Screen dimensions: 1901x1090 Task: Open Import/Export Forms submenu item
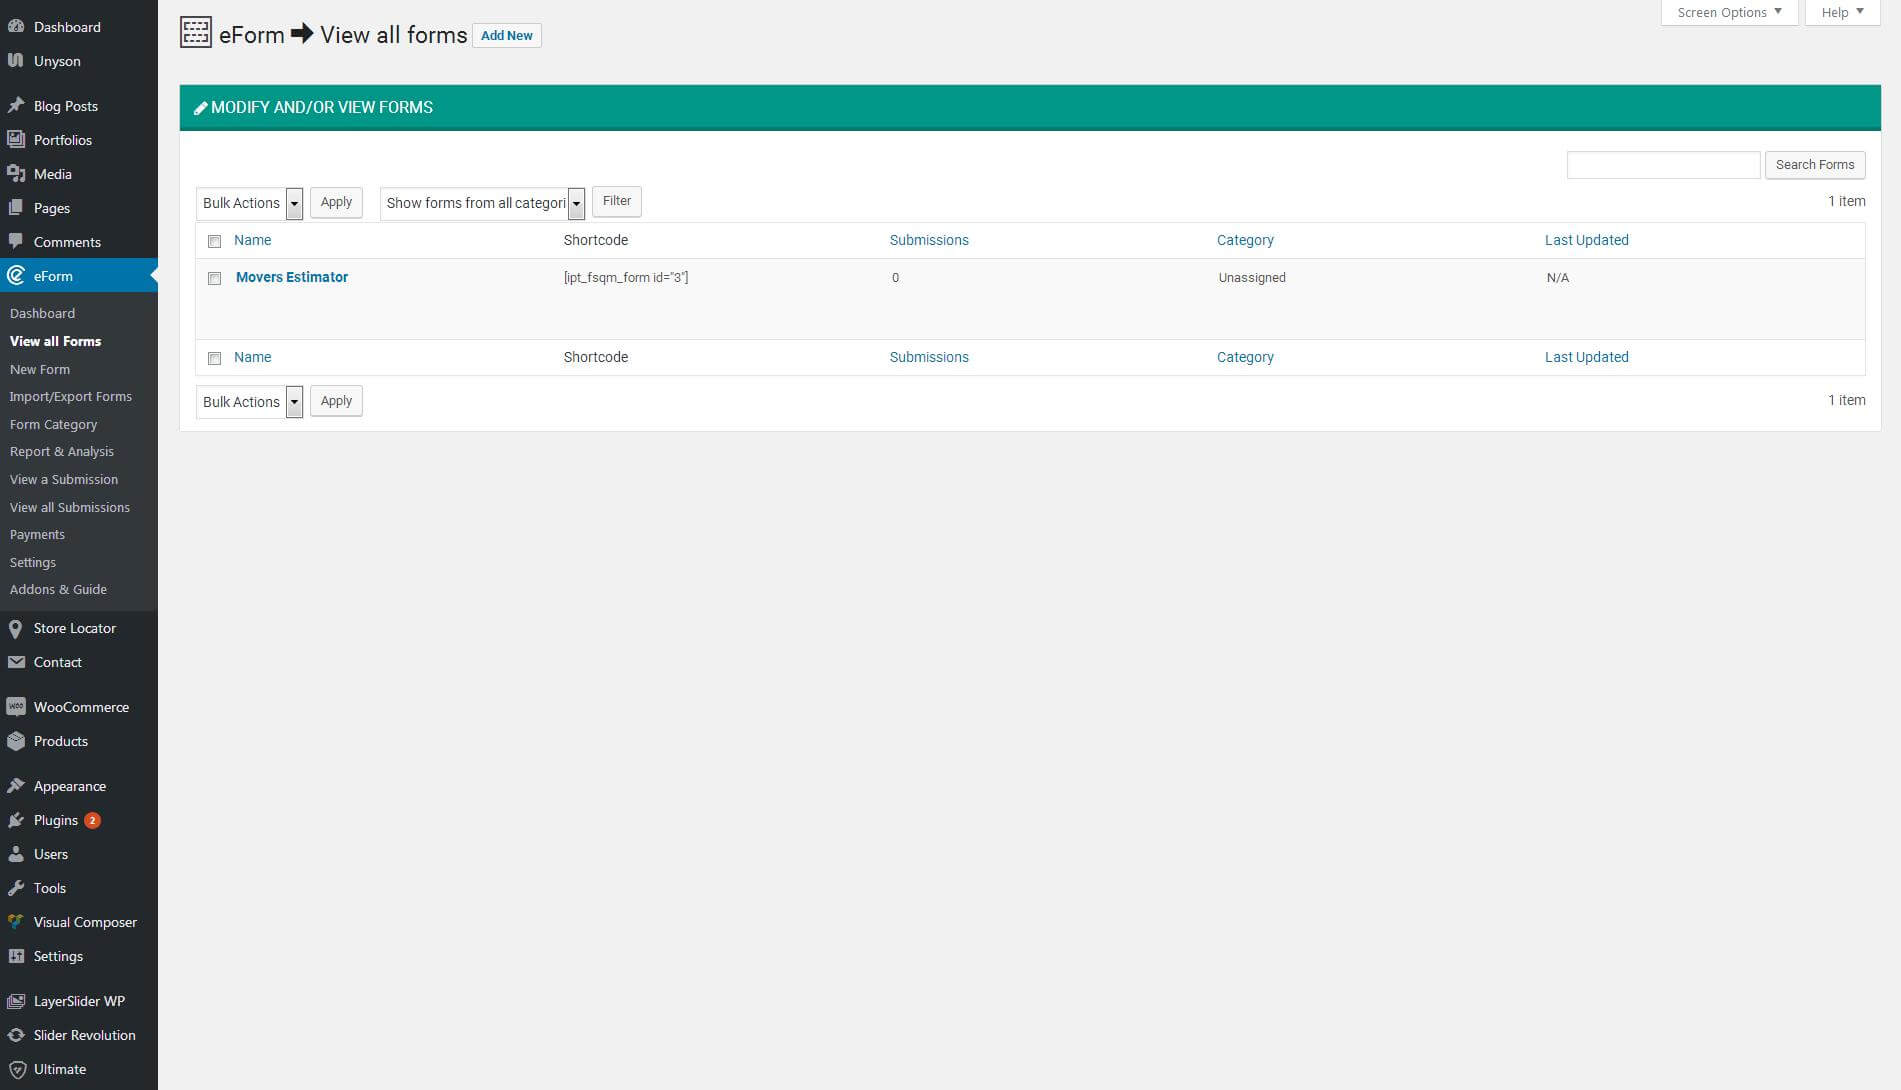tap(71, 397)
